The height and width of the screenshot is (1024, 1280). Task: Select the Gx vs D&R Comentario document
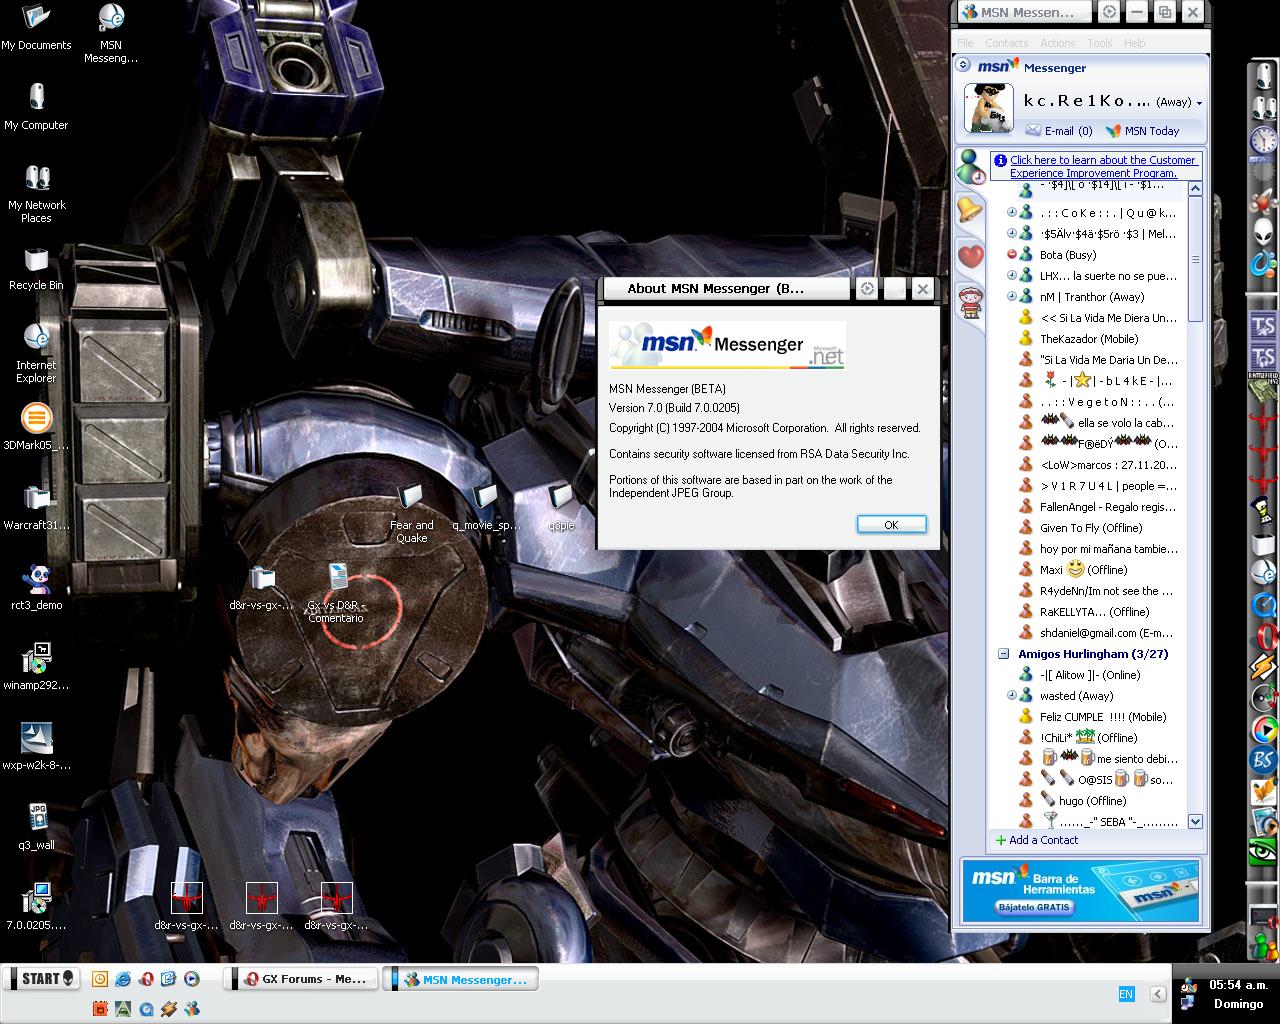click(336, 593)
